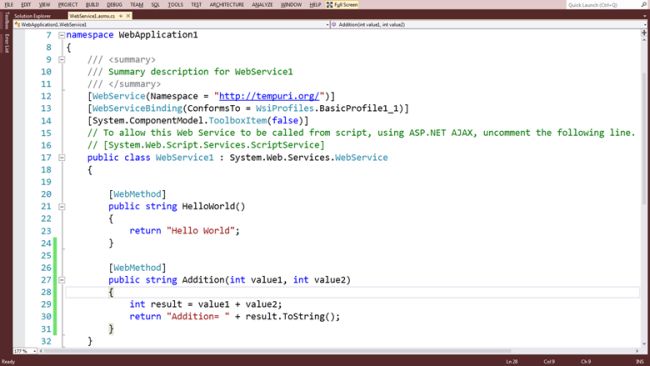Click the result.ToString() call on line 30
Viewport: 650px width, 366px height.
tap(290, 317)
